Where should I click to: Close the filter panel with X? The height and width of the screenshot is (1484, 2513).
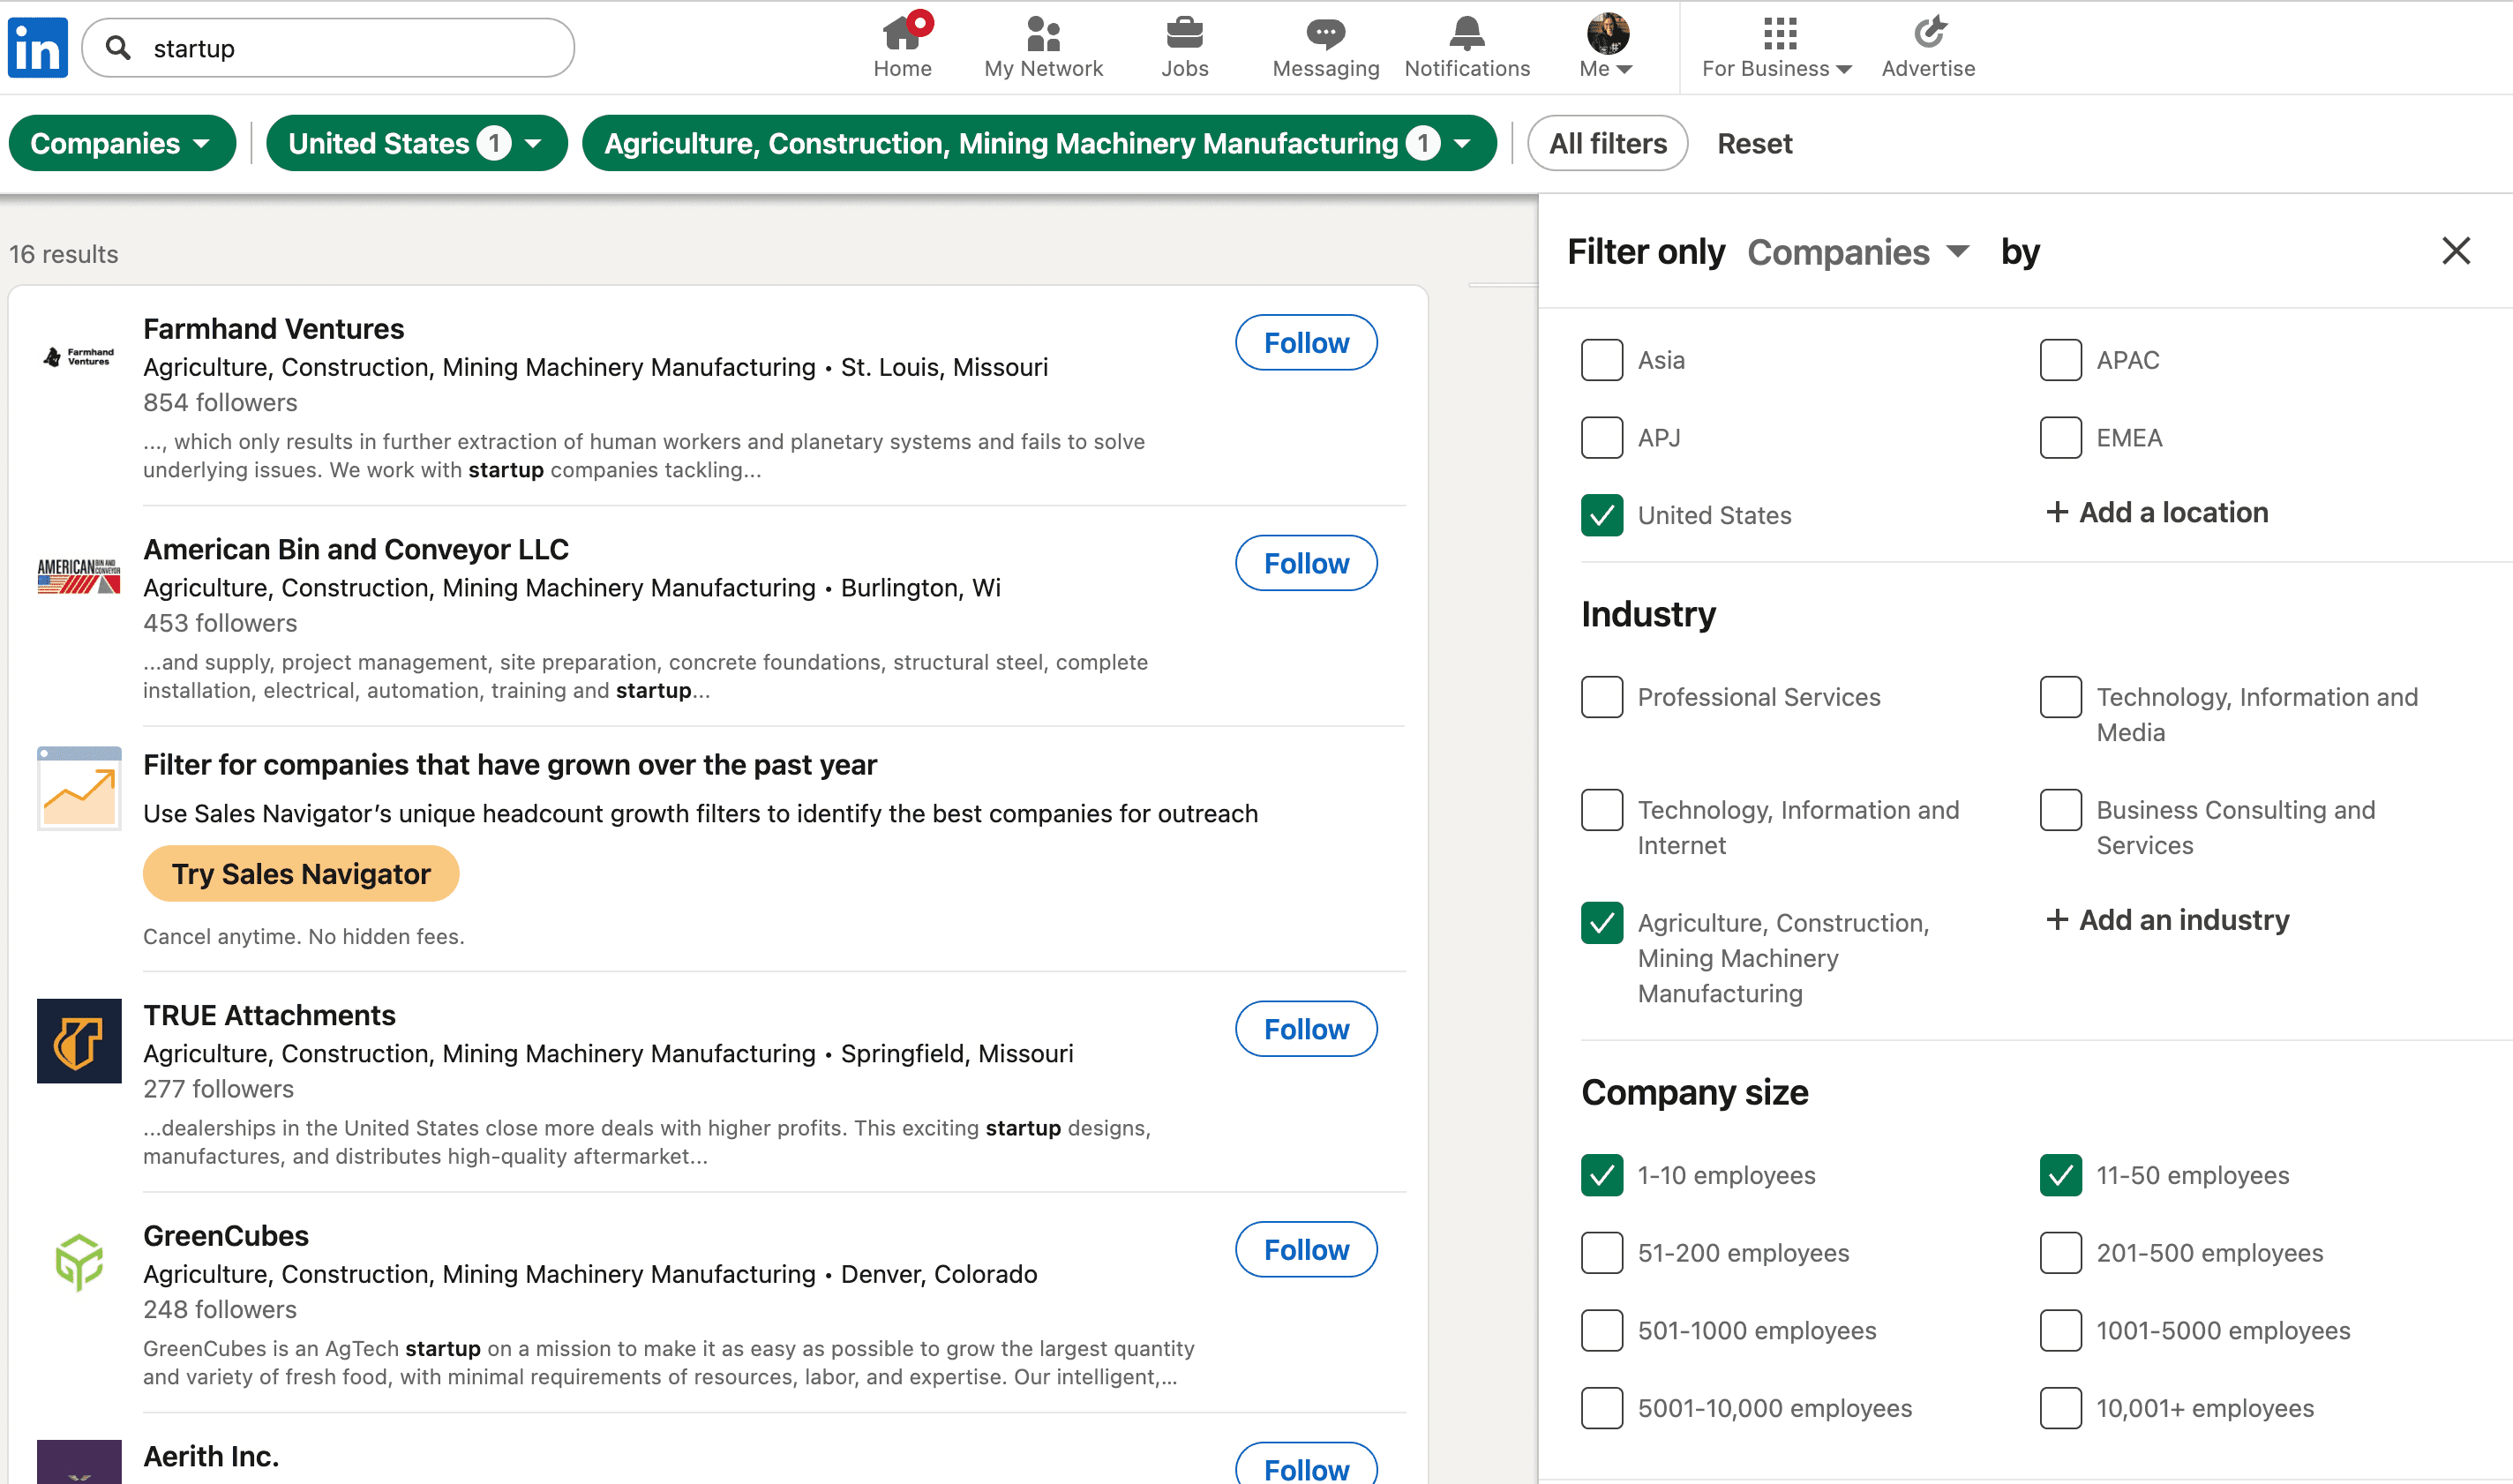pyautogui.click(x=2455, y=251)
